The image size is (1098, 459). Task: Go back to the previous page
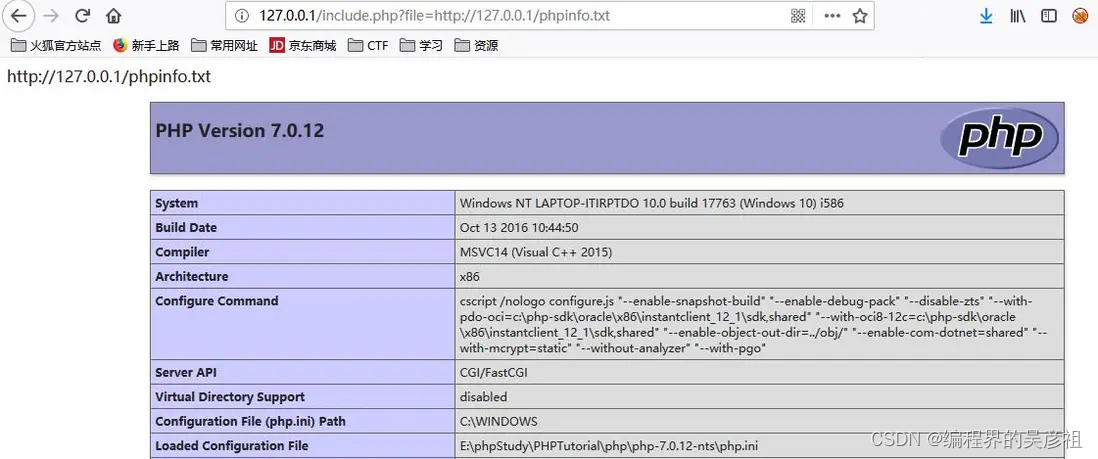pyautogui.click(x=18, y=15)
